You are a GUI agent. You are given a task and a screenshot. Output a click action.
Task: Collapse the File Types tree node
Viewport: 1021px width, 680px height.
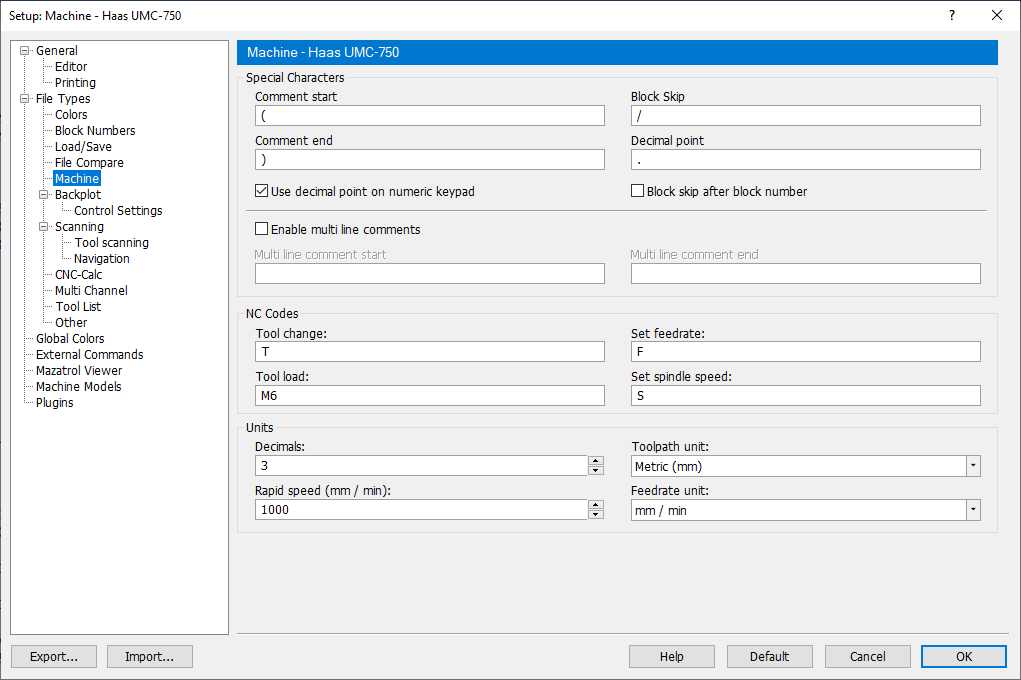[25, 99]
